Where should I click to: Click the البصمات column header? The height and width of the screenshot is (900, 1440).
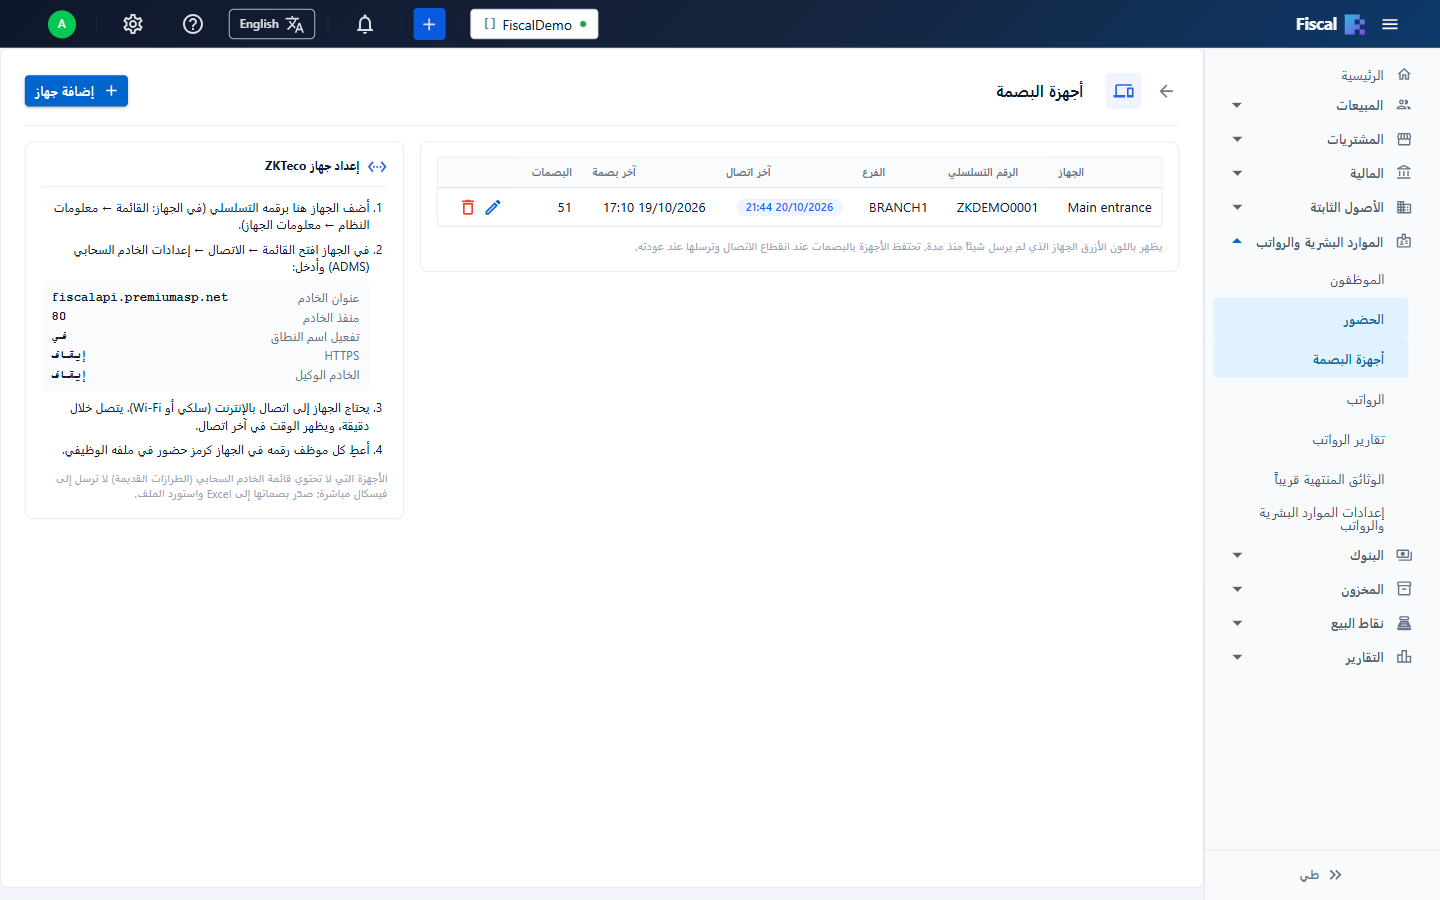[552, 172]
